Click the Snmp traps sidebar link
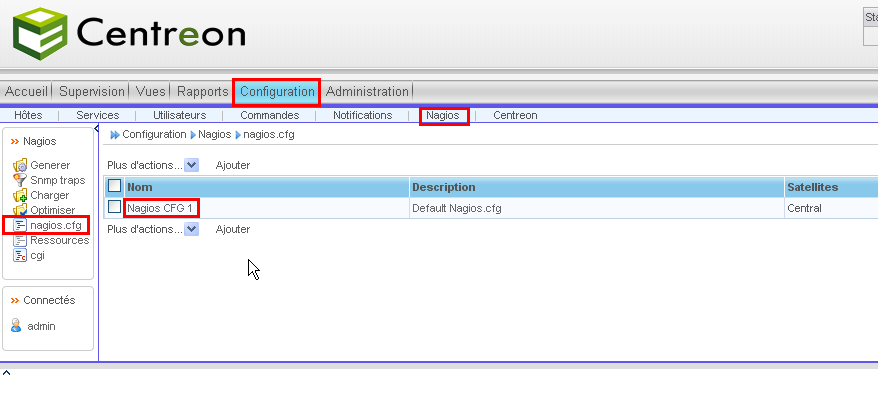878x399 pixels. coord(58,180)
